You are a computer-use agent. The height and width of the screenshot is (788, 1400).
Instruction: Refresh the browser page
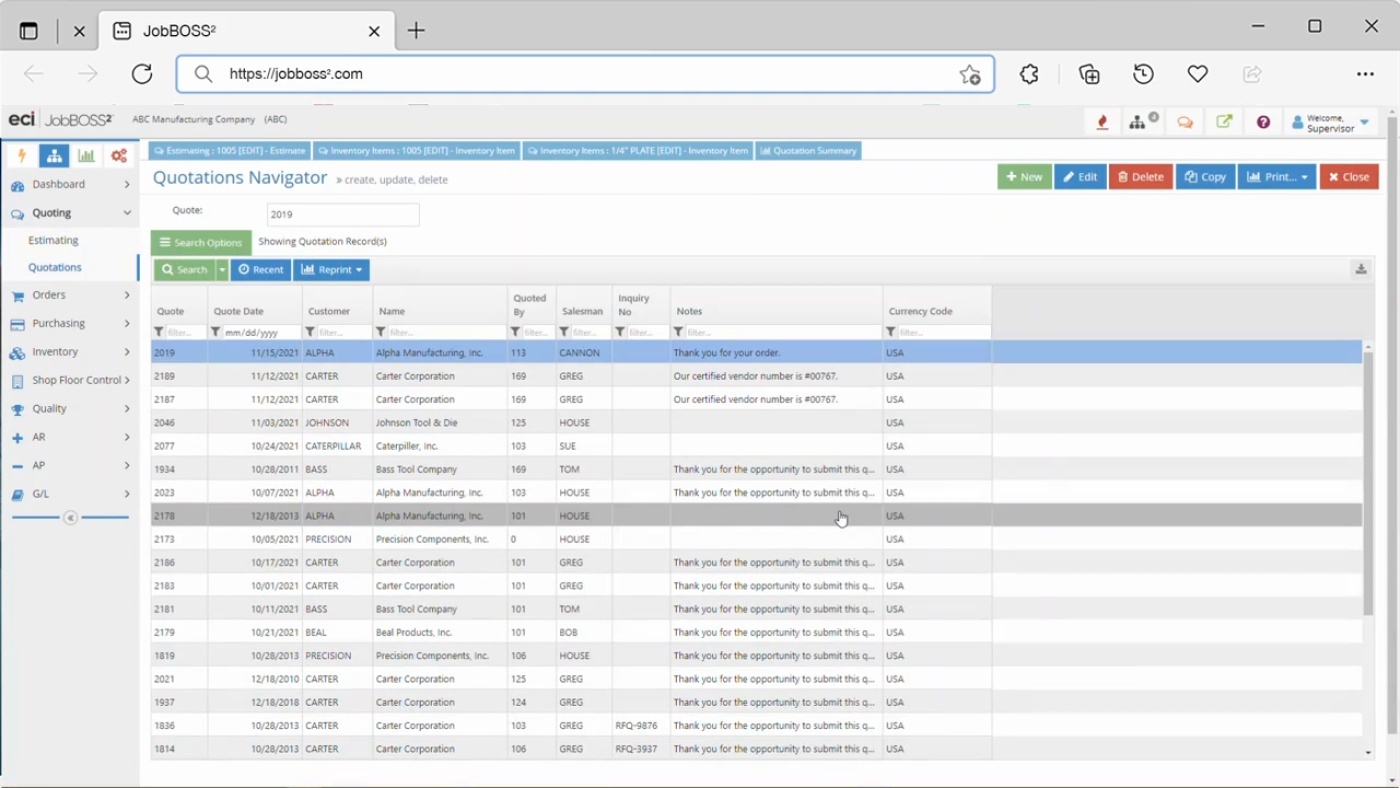coord(142,74)
